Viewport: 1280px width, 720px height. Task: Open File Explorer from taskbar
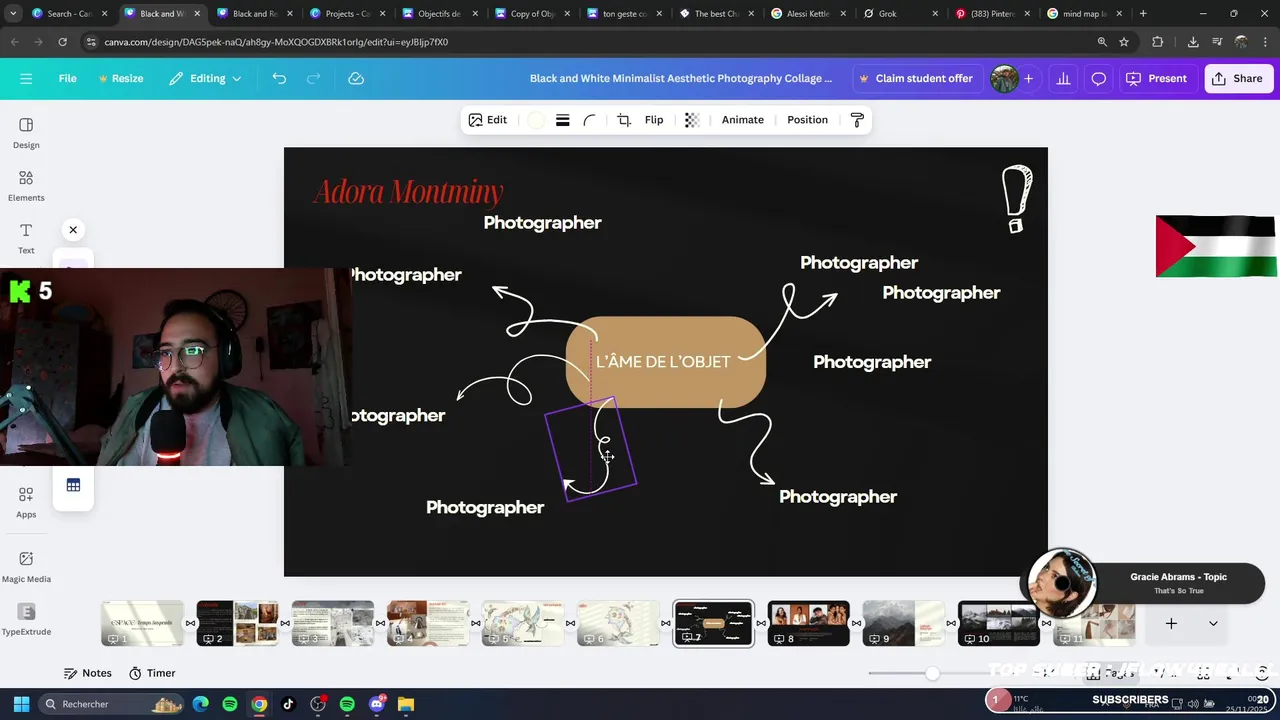click(405, 704)
